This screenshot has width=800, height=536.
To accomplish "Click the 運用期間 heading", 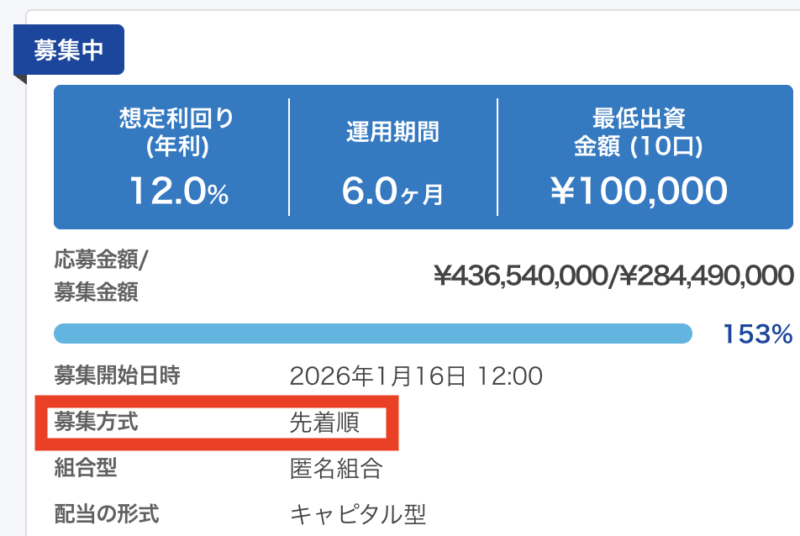I will tap(392, 133).
